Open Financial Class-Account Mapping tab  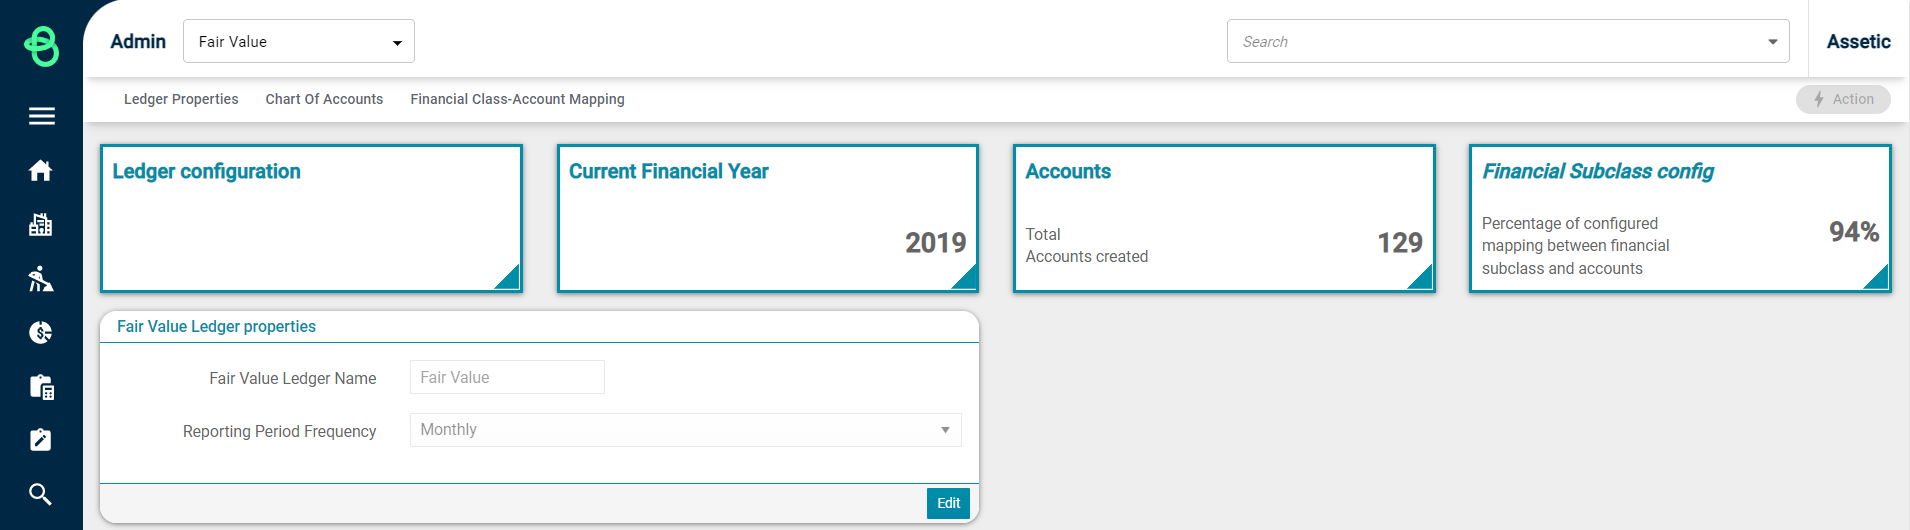pyautogui.click(x=517, y=99)
